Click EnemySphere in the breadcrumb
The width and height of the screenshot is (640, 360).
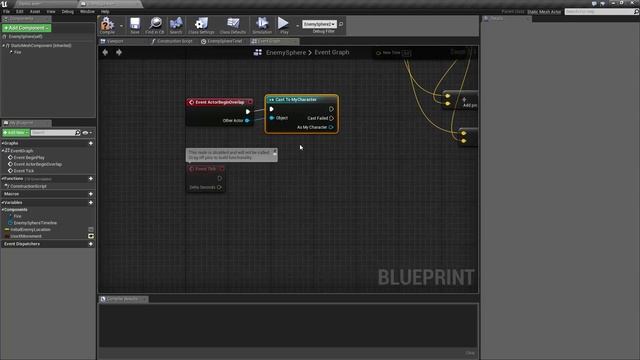point(286,52)
